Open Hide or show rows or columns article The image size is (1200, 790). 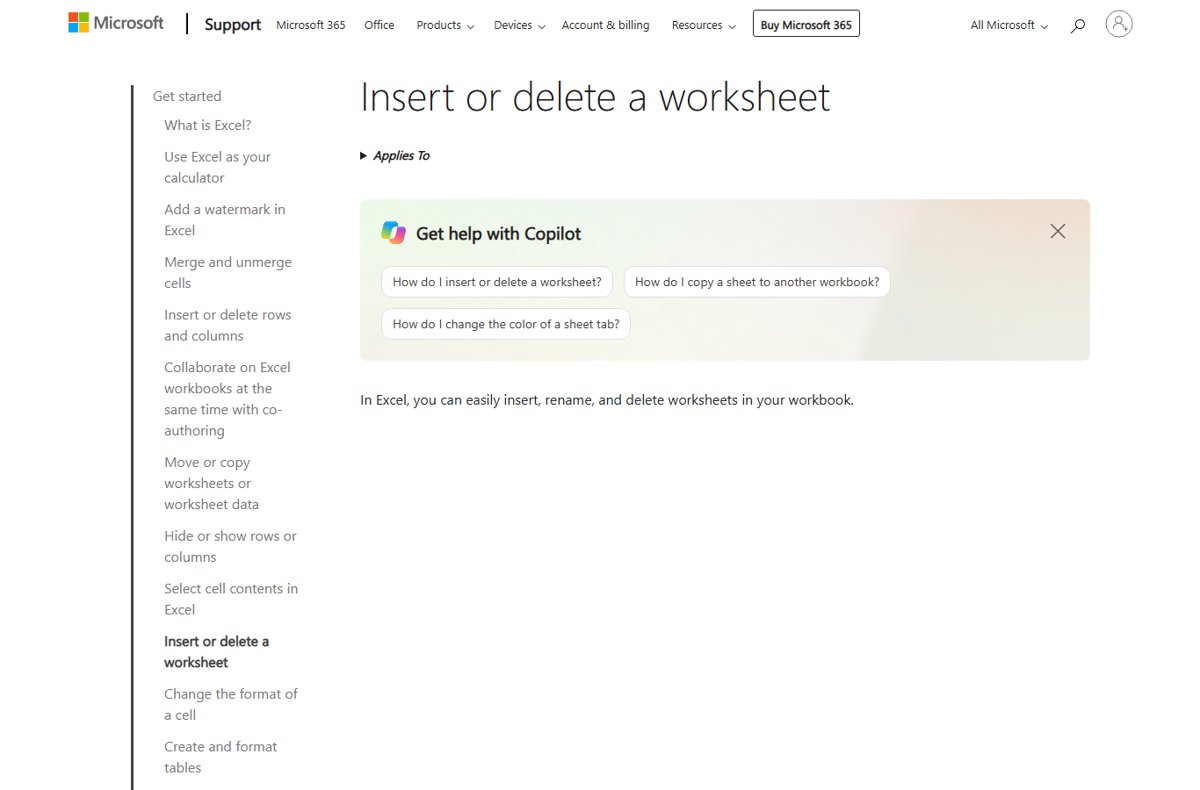(x=230, y=546)
